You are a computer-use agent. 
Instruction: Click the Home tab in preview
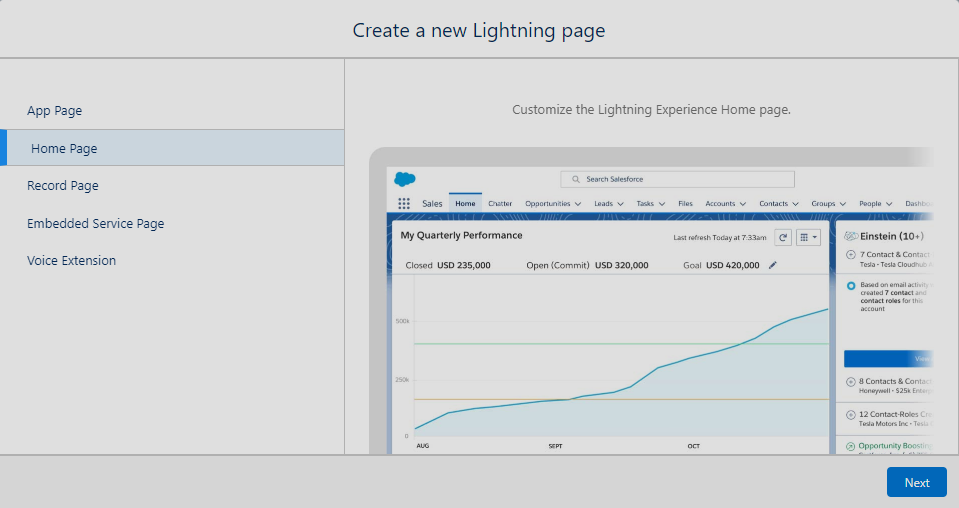pyautogui.click(x=465, y=204)
